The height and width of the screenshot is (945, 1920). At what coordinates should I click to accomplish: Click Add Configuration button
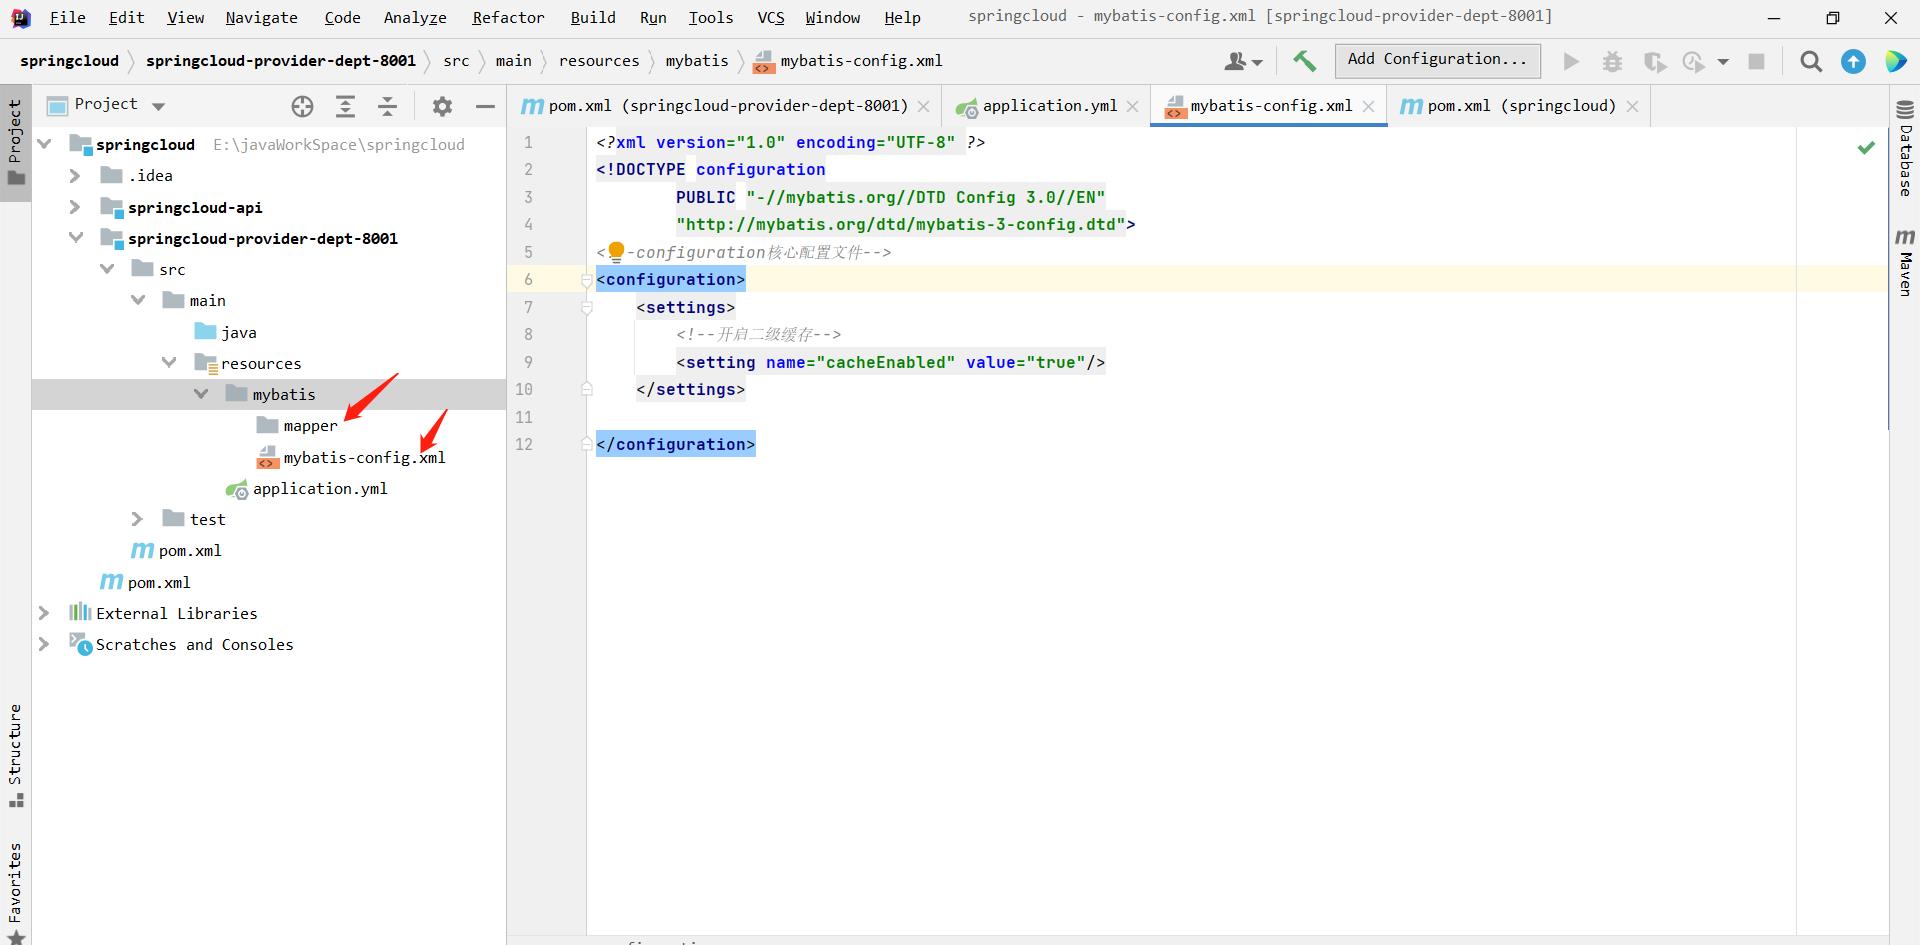(1437, 60)
